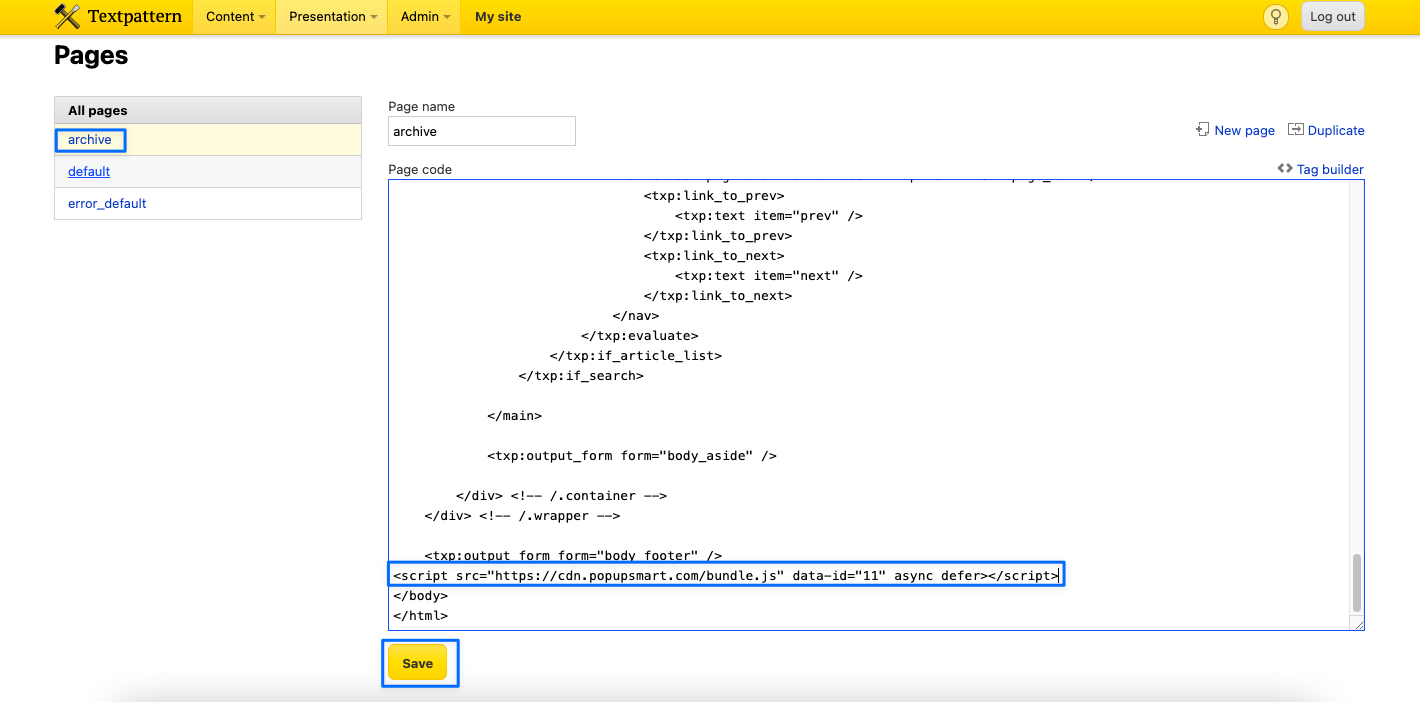Open the Presentation dropdown menu
Image resolution: width=1420 pixels, height=702 pixels.
[x=333, y=16]
